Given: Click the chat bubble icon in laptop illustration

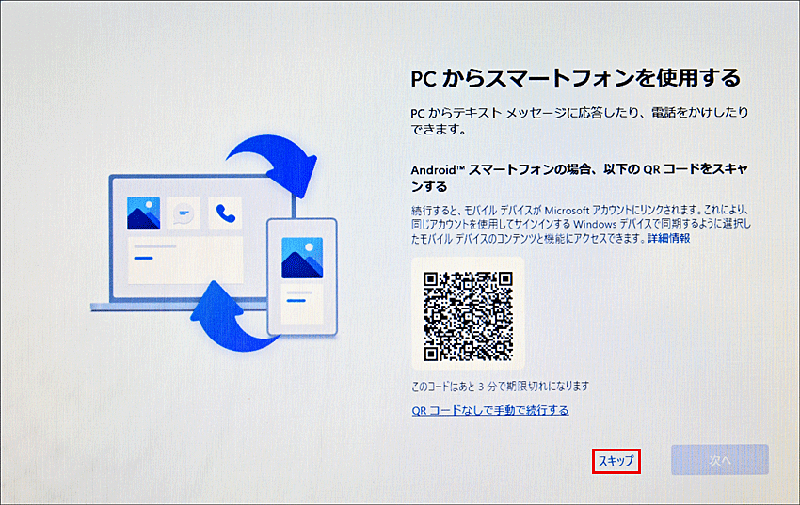Looking at the screenshot, I should (x=184, y=213).
